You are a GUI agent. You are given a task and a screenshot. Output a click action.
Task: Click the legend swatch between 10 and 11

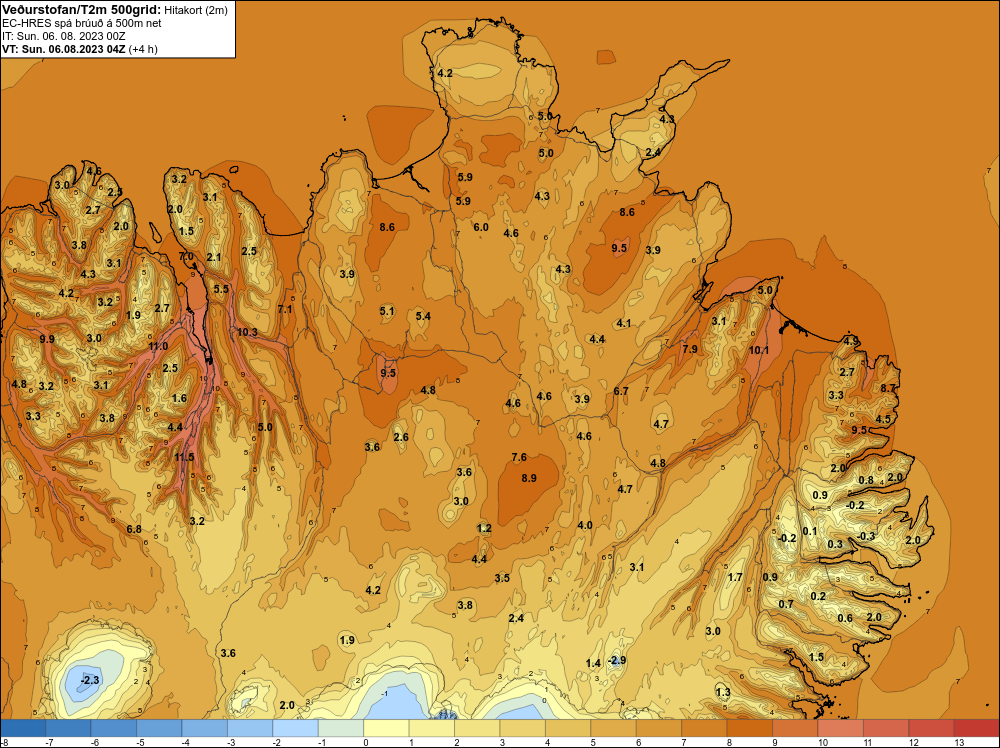840,728
